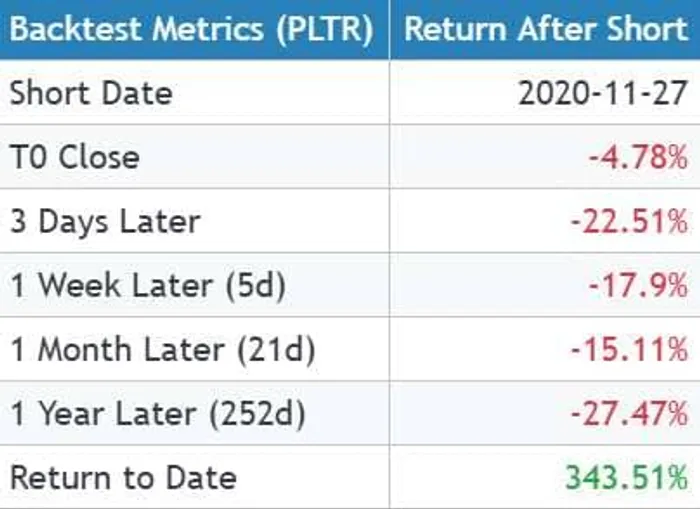
Task: Select the 1 Year Later (252d) label
Action: [x=157, y=413]
